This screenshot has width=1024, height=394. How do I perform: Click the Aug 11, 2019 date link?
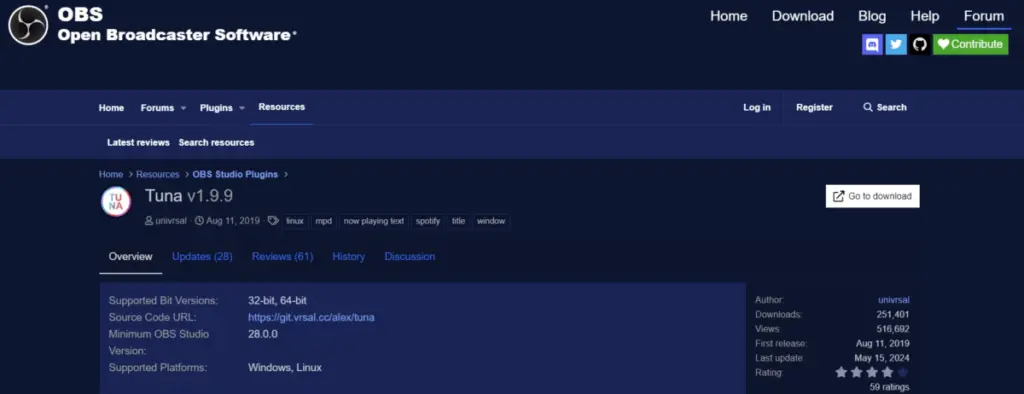[x=233, y=221]
